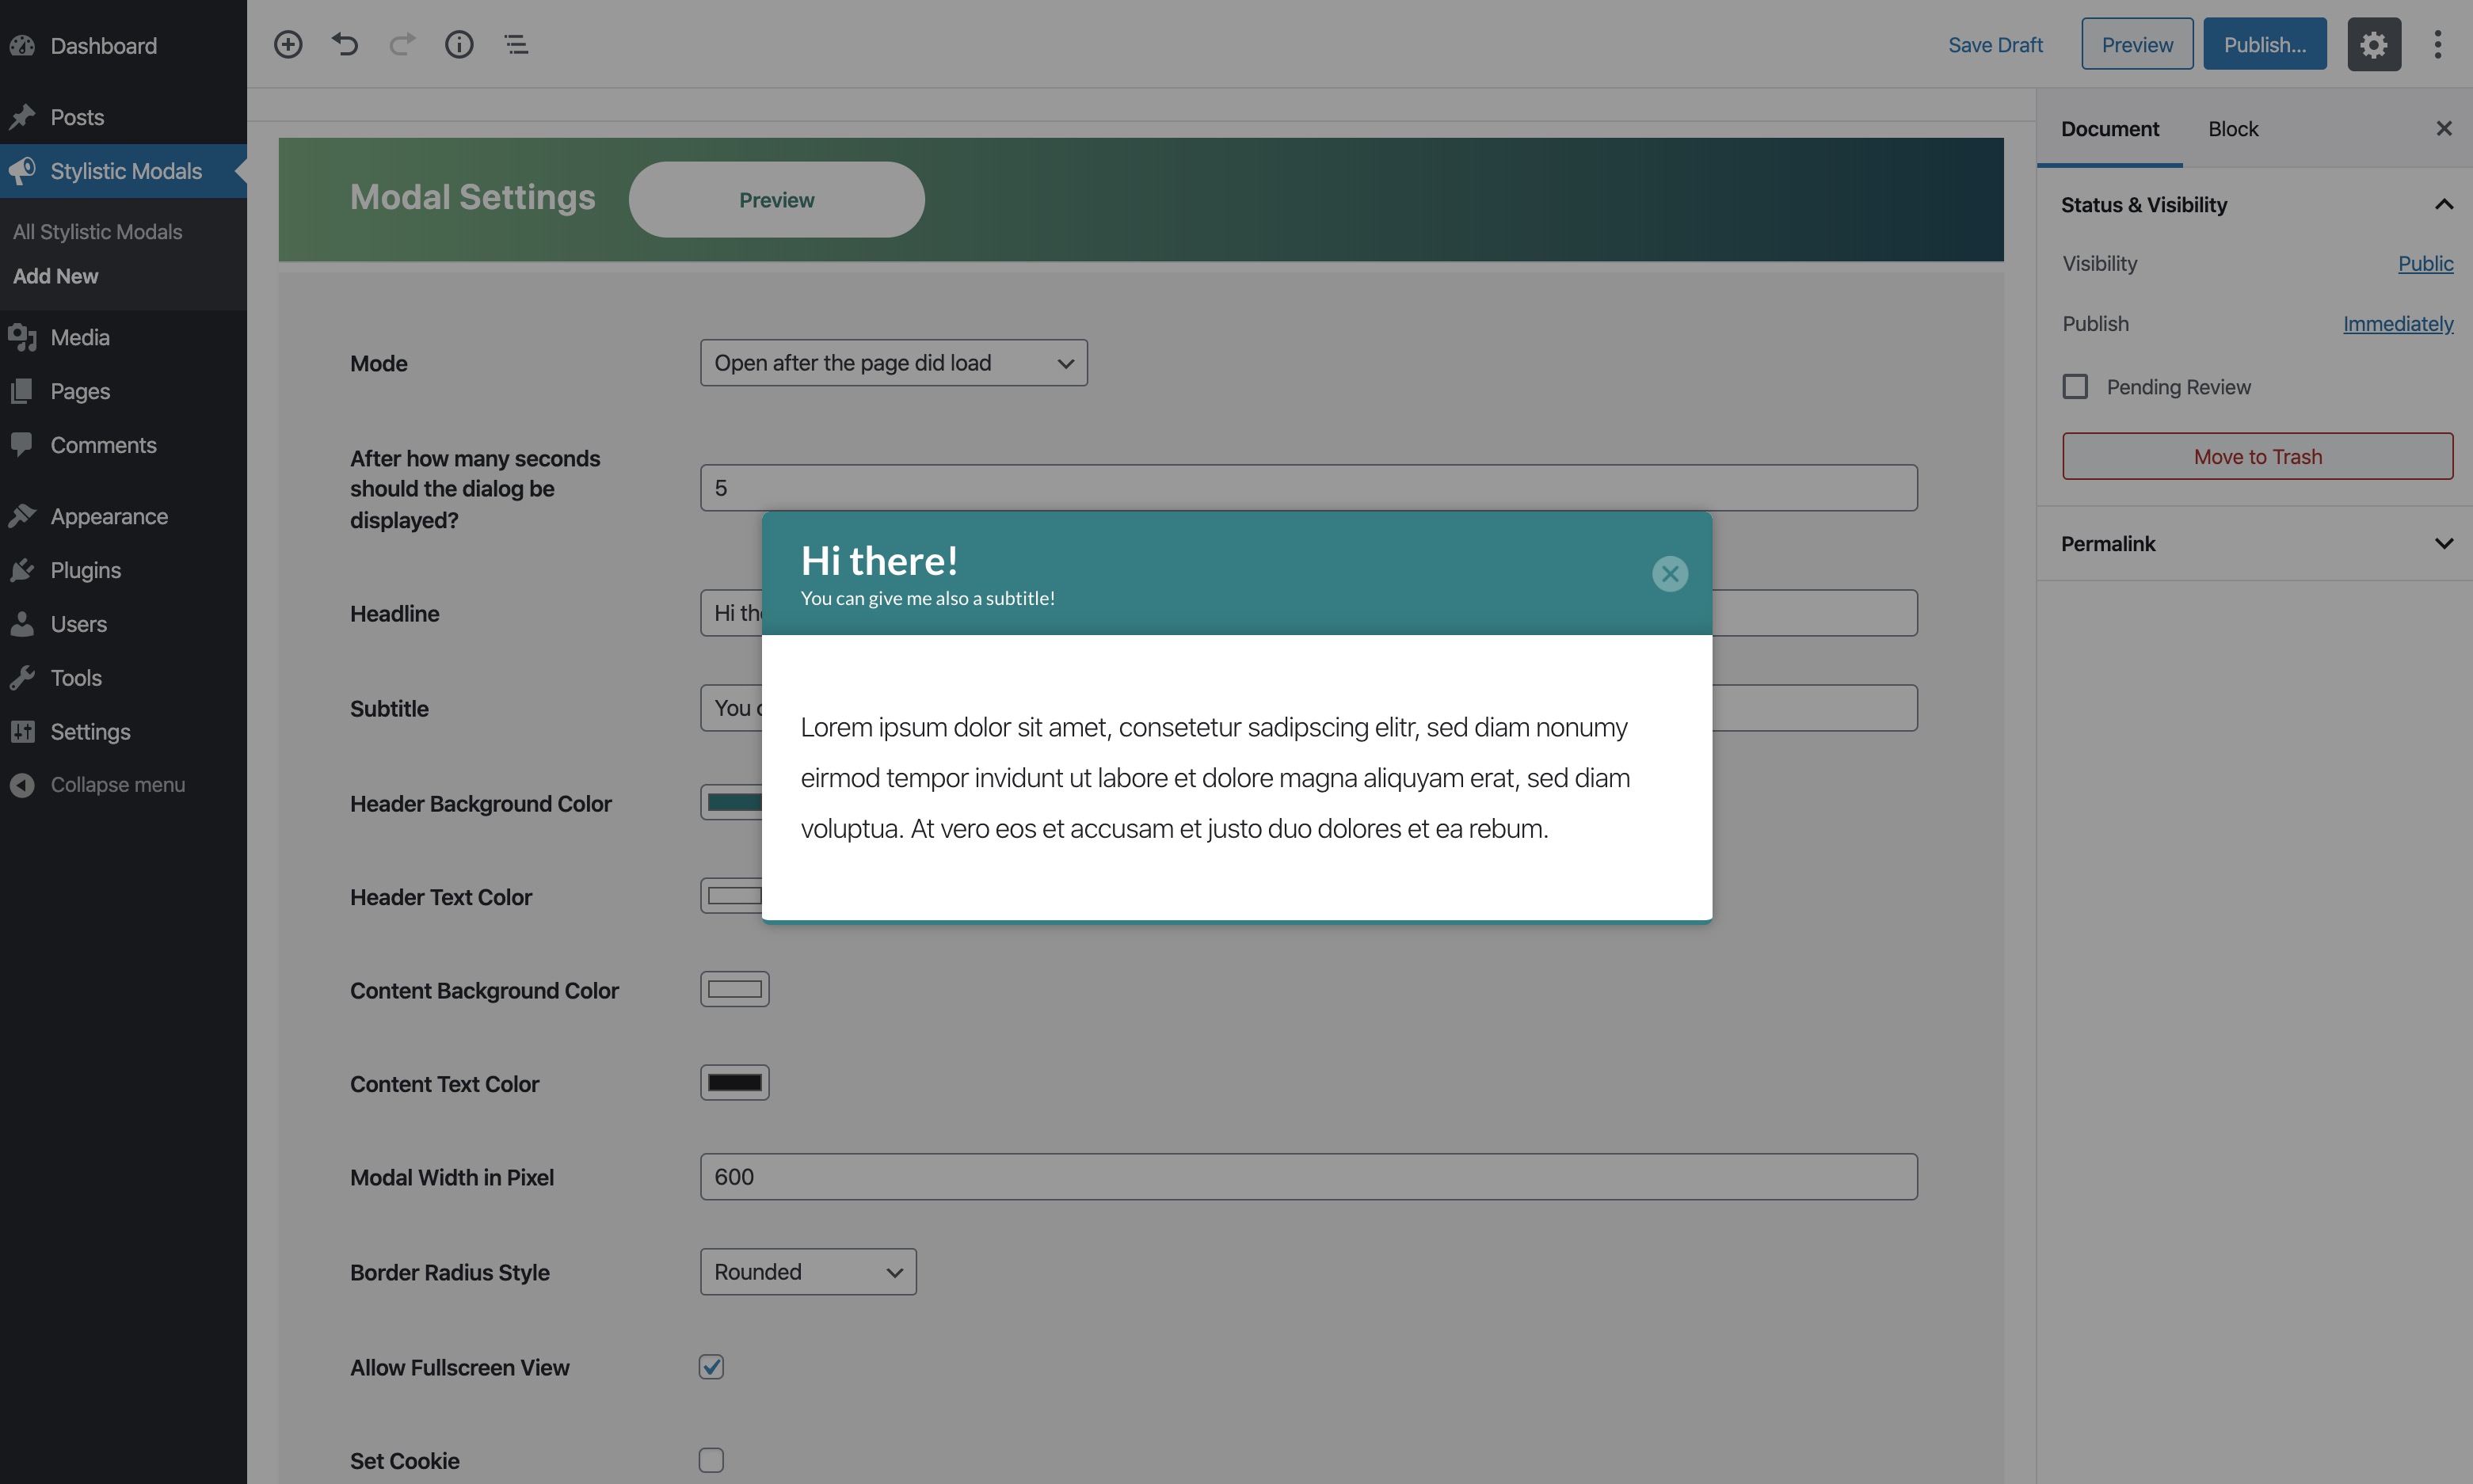Enable the Set Cookie checkbox
The width and height of the screenshot is (2473, 1484).
coord(711,1461)
